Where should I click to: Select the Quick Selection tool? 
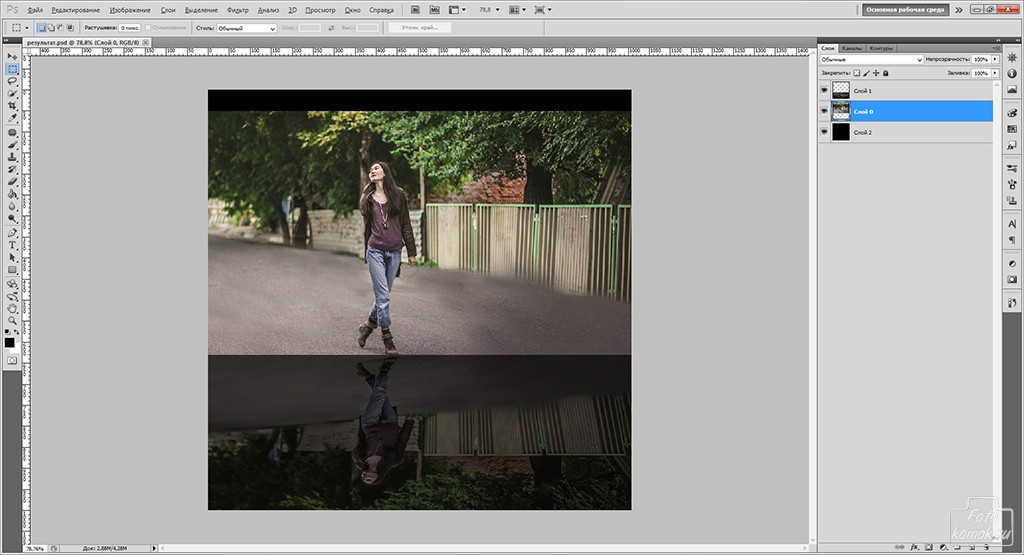[12, 93]
